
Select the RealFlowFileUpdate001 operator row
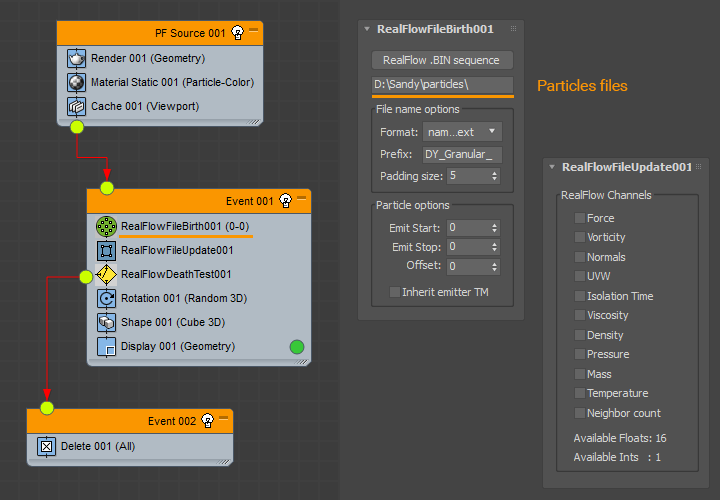pyautogui.click(x=177, y=250)
